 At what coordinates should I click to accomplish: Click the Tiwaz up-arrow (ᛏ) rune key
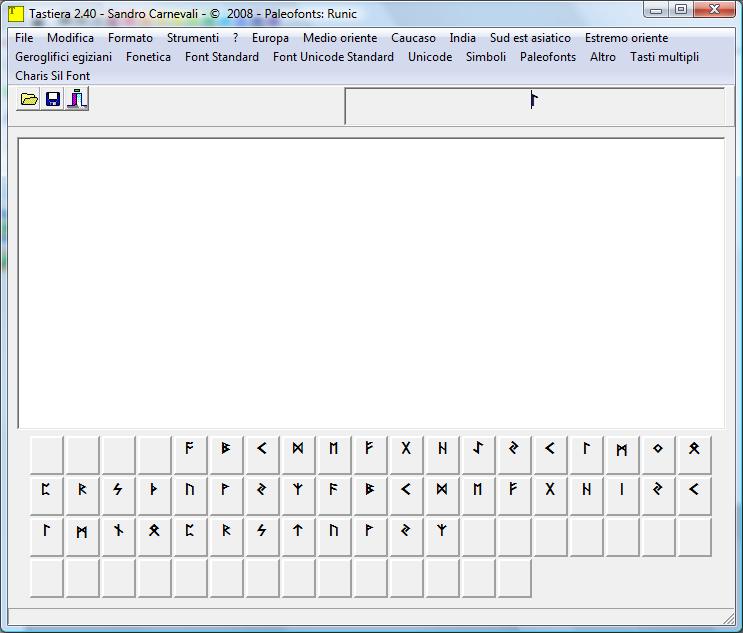coord(298,537)
